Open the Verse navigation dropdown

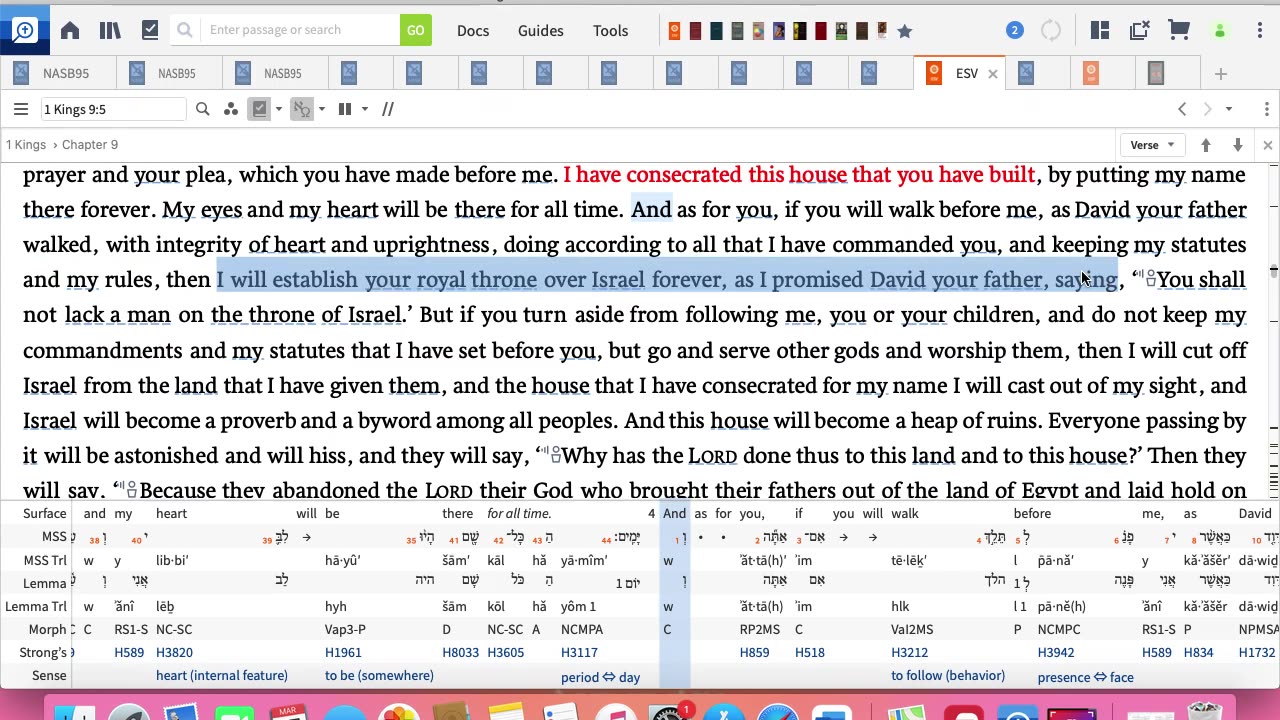pyautogui.click(x=1152, y=145)
